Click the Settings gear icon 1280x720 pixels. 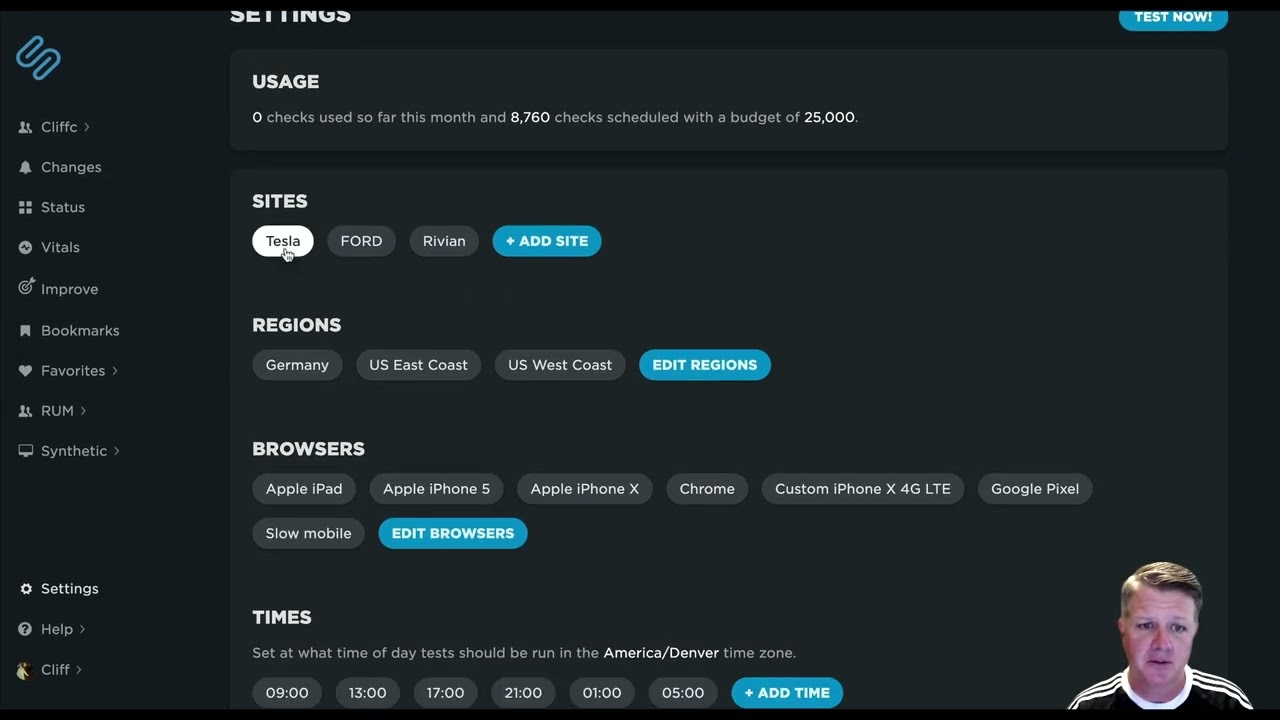[26, 589]
